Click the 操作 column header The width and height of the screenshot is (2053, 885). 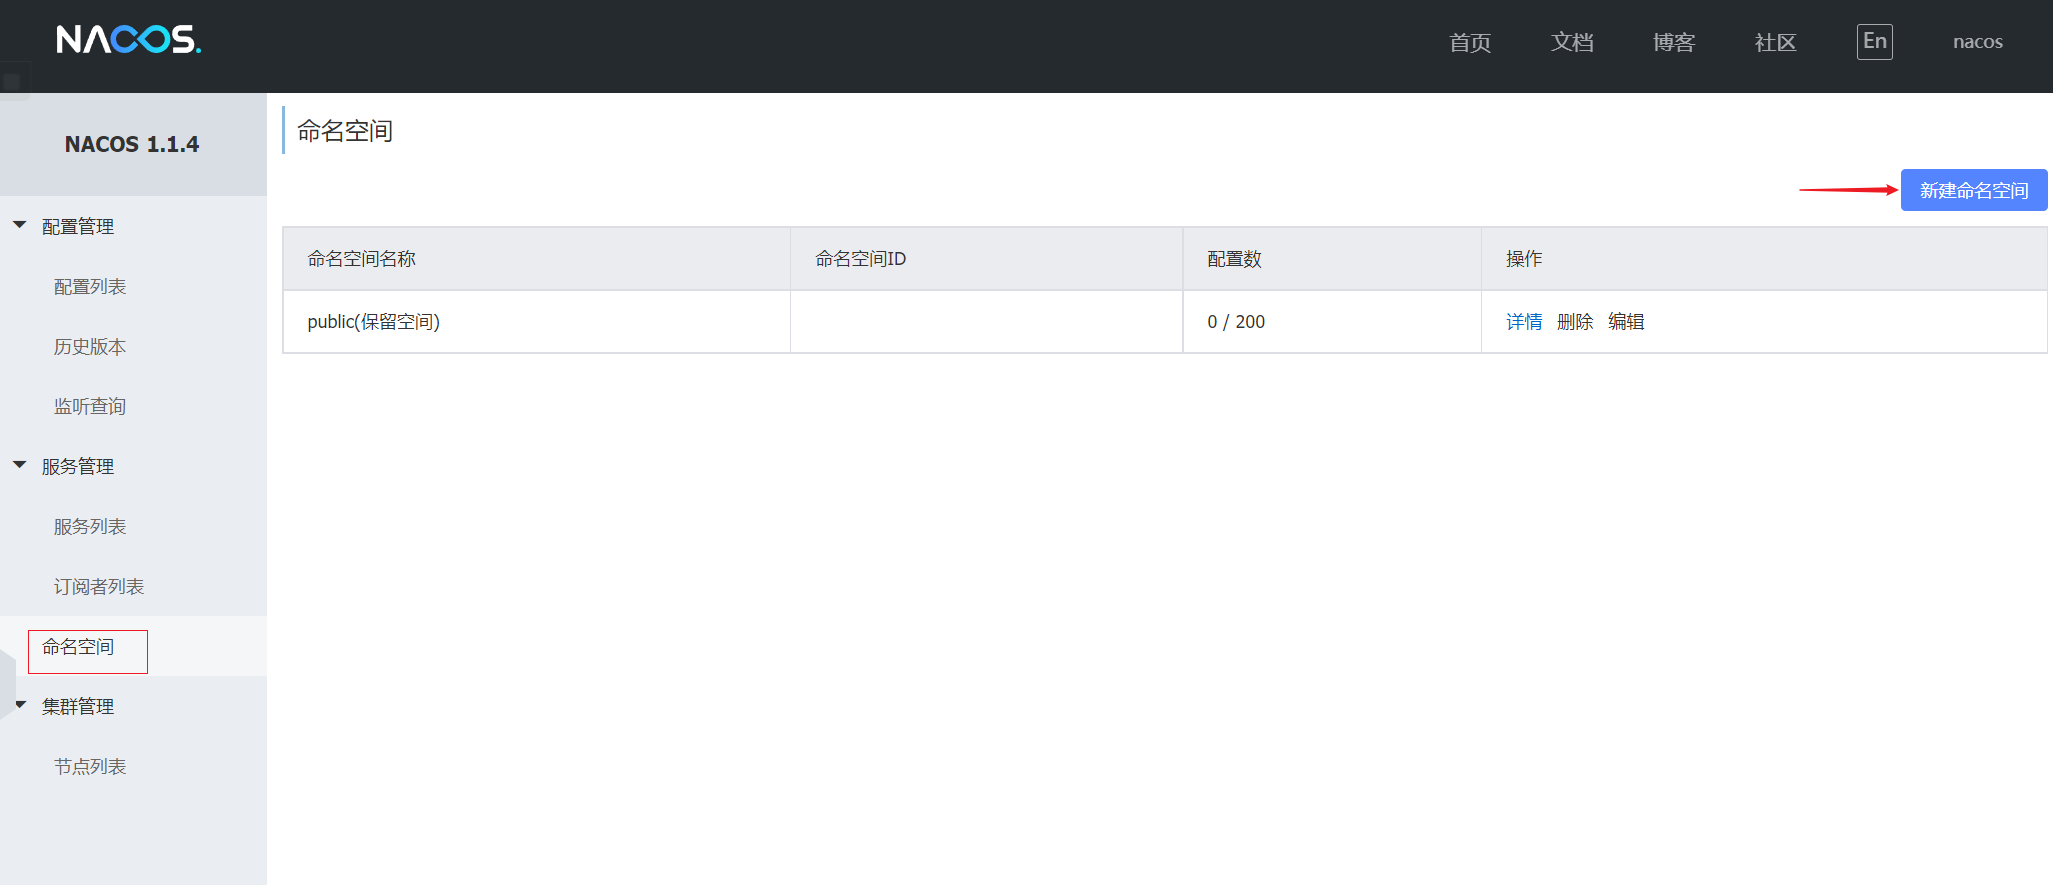tap(1764, 259)
